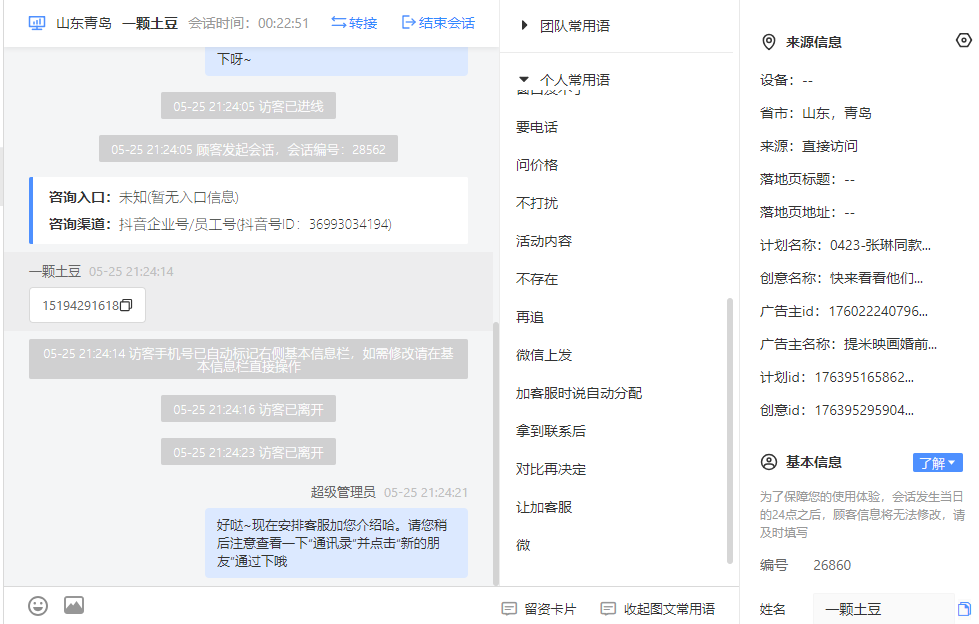End the chat with 结束会话
This screenshot has width=979, height=624.
tap(438, 23)
